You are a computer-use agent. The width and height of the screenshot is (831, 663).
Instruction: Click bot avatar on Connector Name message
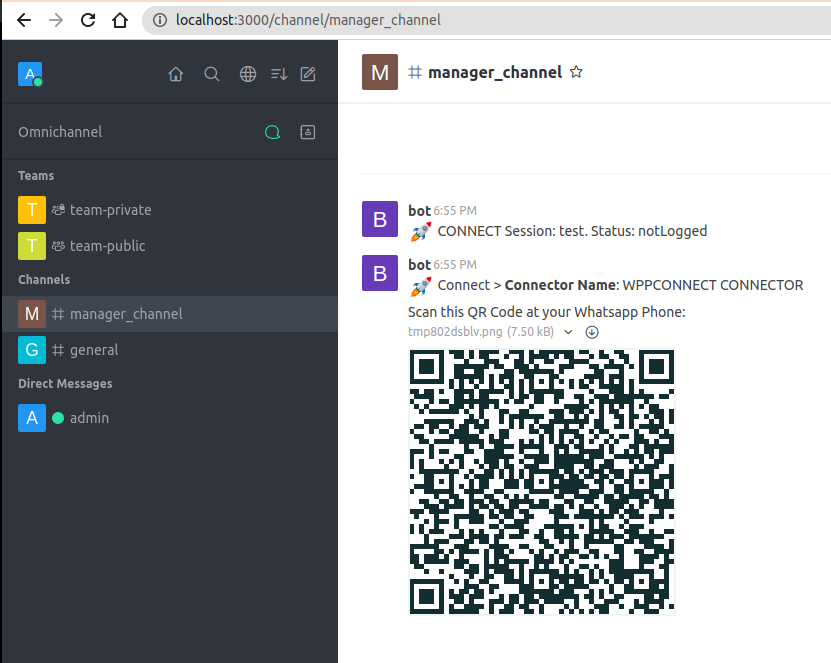380,273
